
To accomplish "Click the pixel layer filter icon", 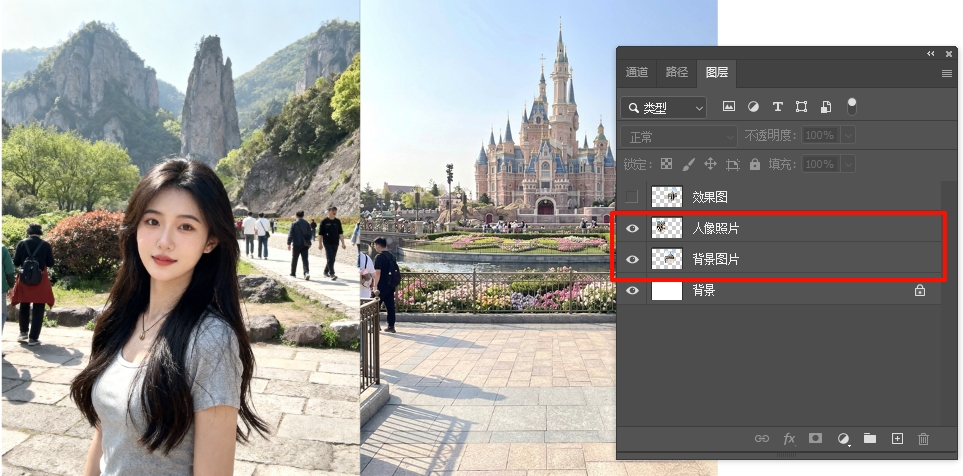I will [729, 107].
